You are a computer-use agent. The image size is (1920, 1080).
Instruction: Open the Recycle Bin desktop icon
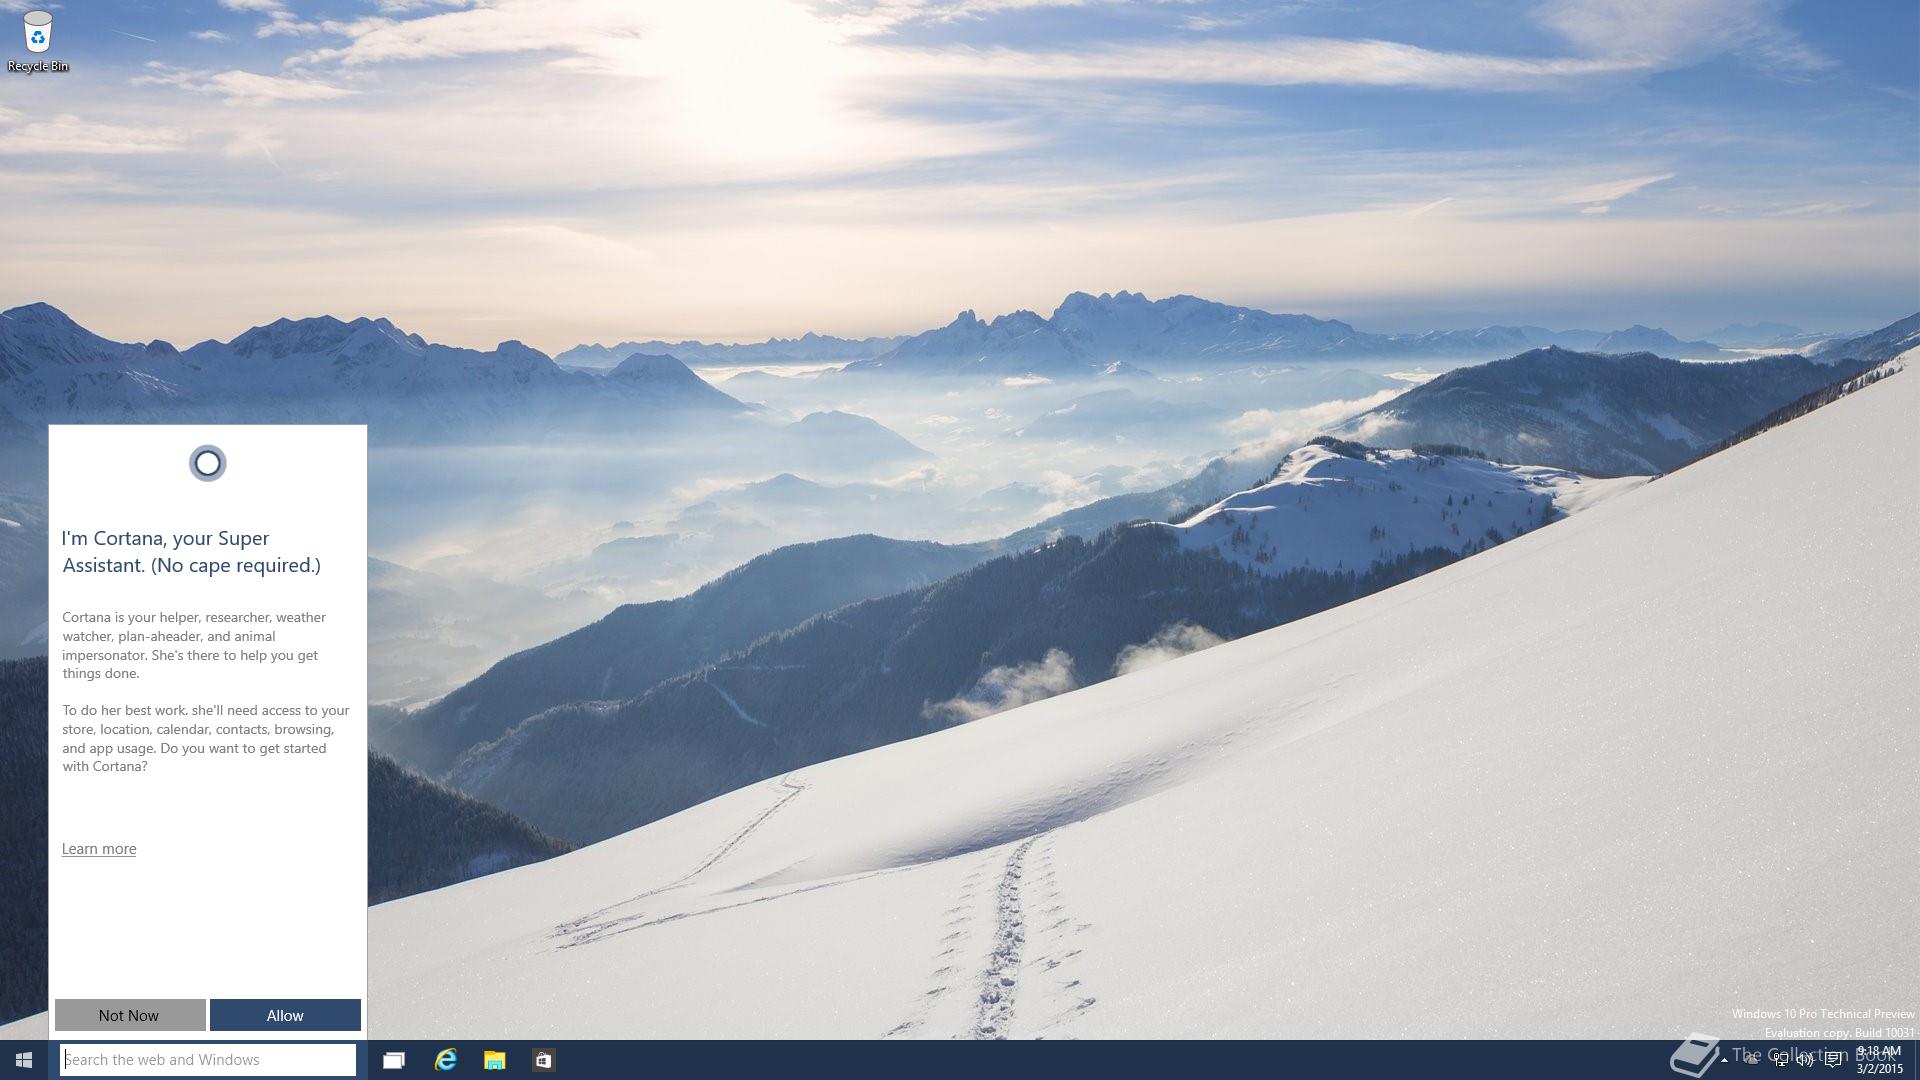37,41
